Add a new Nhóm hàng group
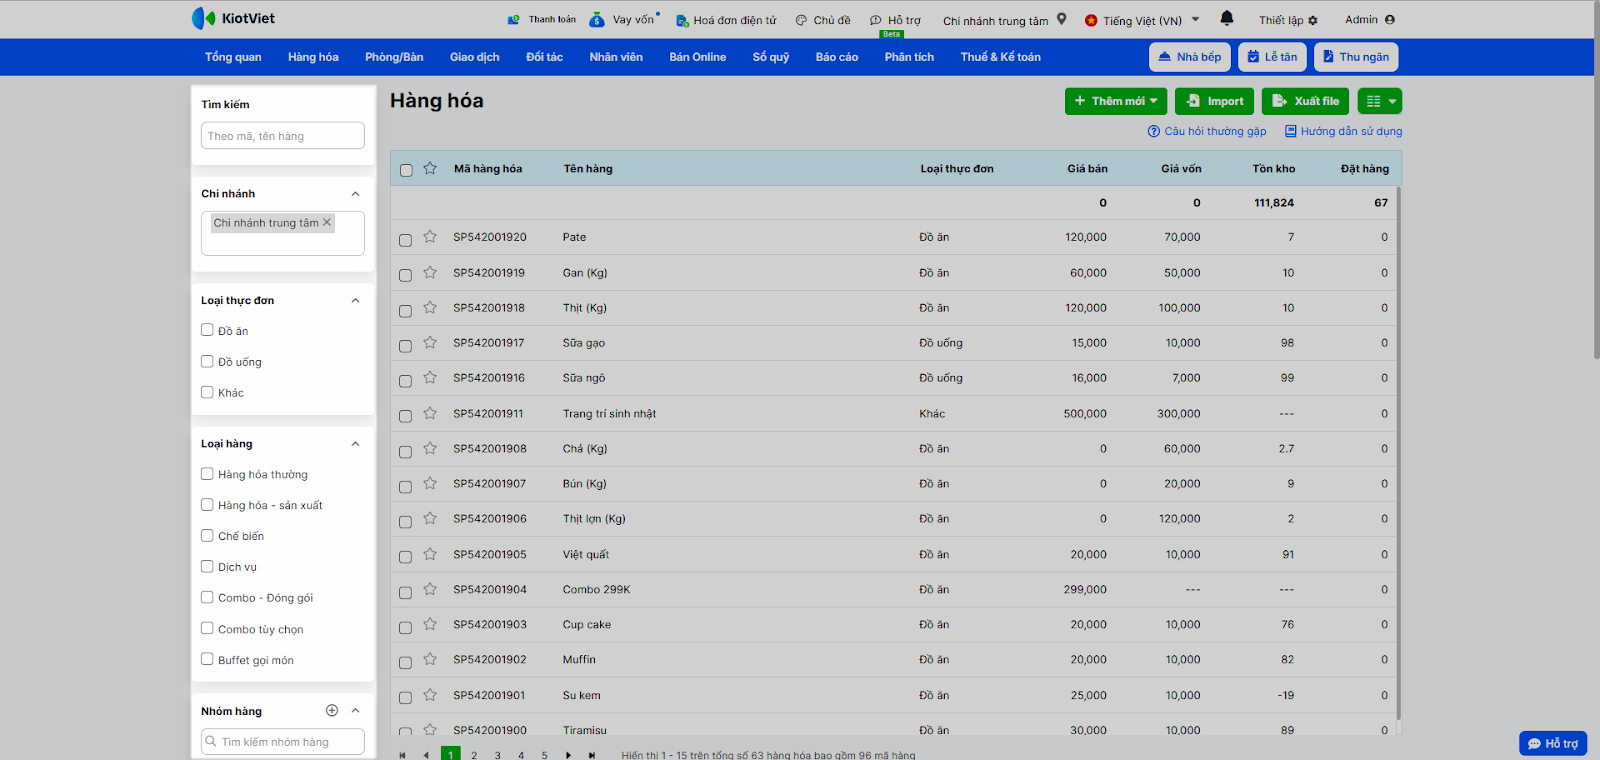The height and width of the screenshot is (760, 1600). point(332,710)
